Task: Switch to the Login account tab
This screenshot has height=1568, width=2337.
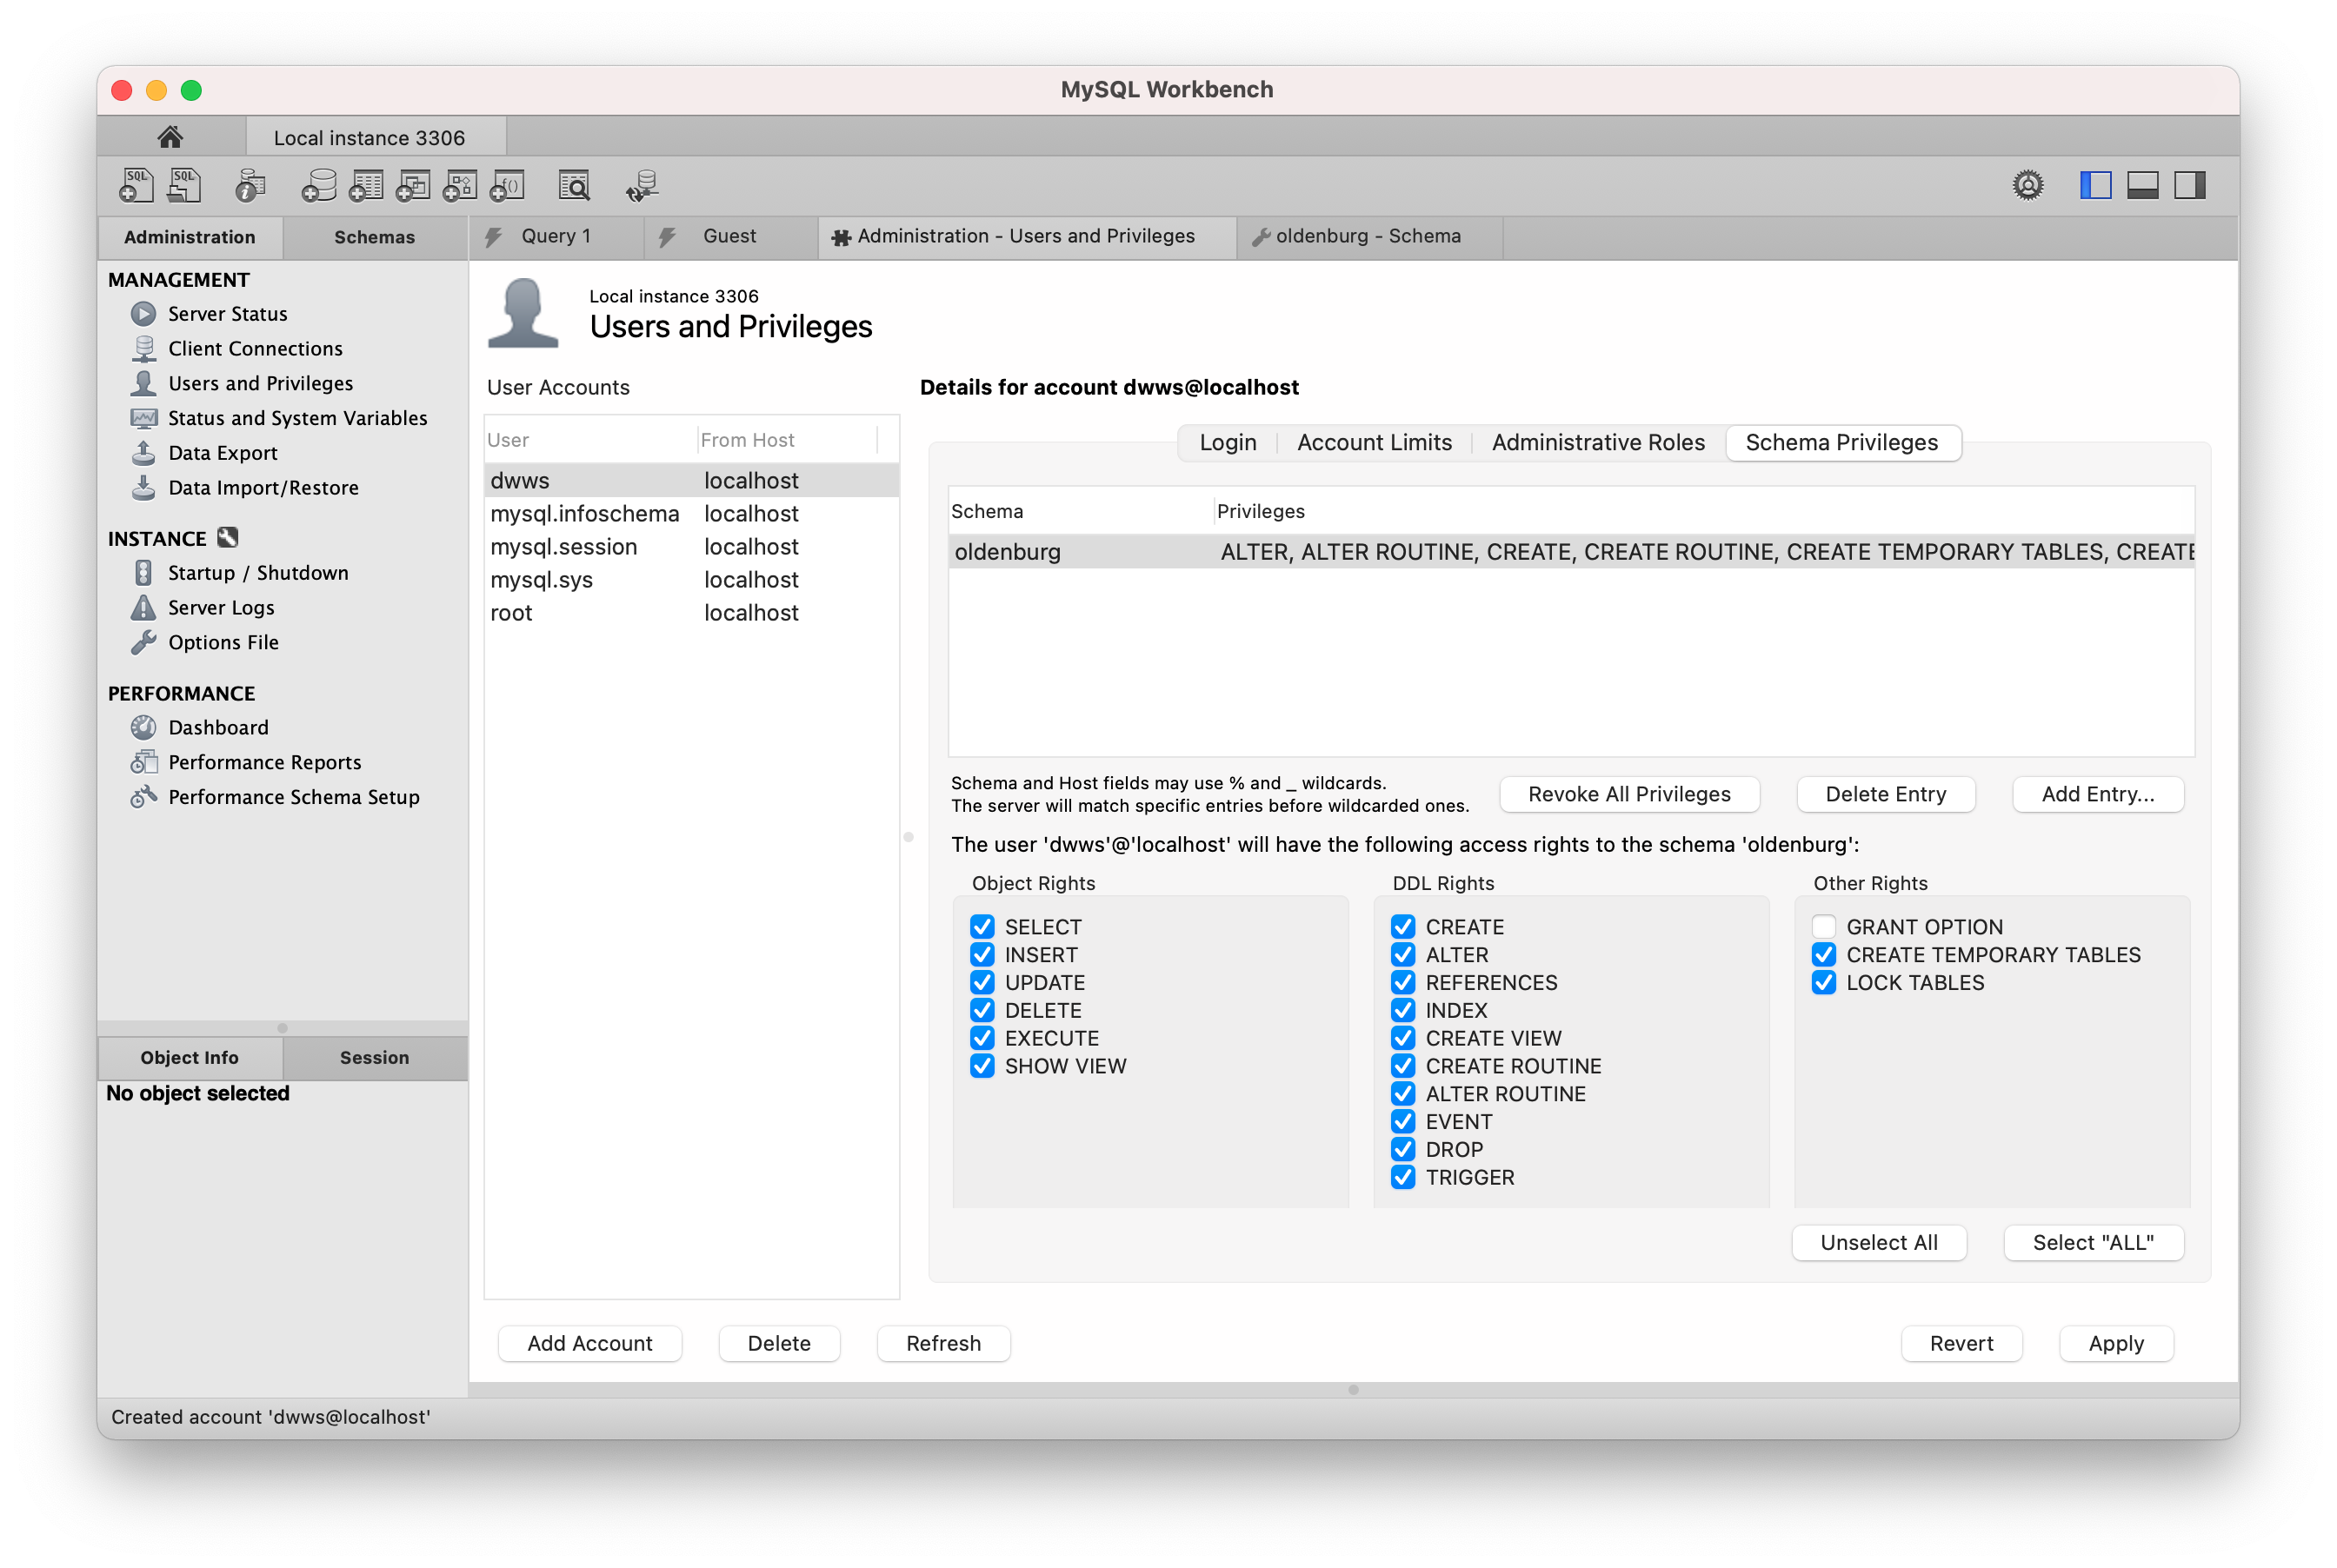Action: tap(1225, 442)
